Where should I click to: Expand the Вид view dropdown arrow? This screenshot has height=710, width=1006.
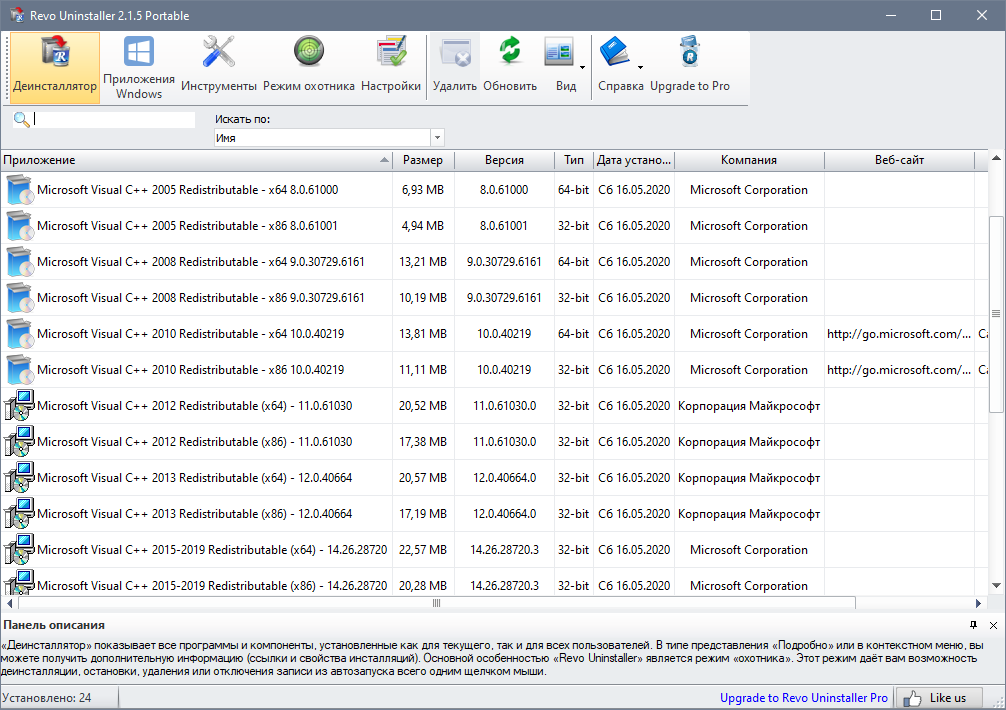582,68
